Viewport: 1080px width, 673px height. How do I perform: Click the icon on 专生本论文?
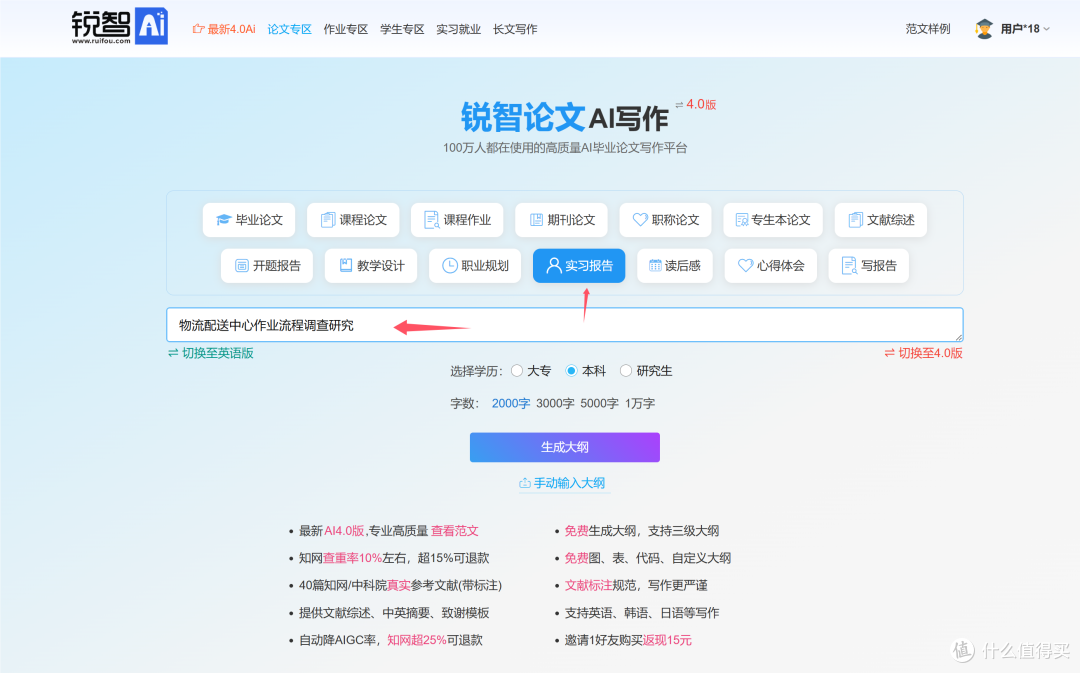(x=742, y=220)
